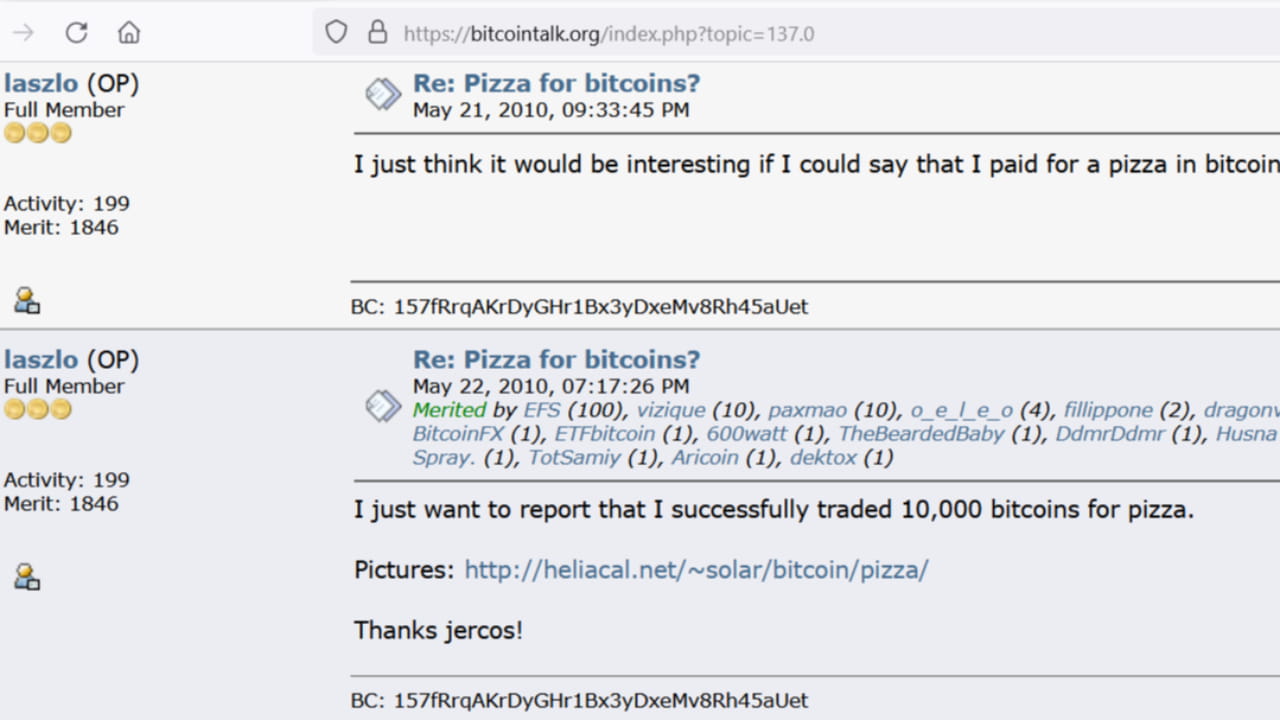The height and width of the screenshot is (720, 1280).
Task: Click the profile person icon under laszlo's first post
Action: click(26, 297)
